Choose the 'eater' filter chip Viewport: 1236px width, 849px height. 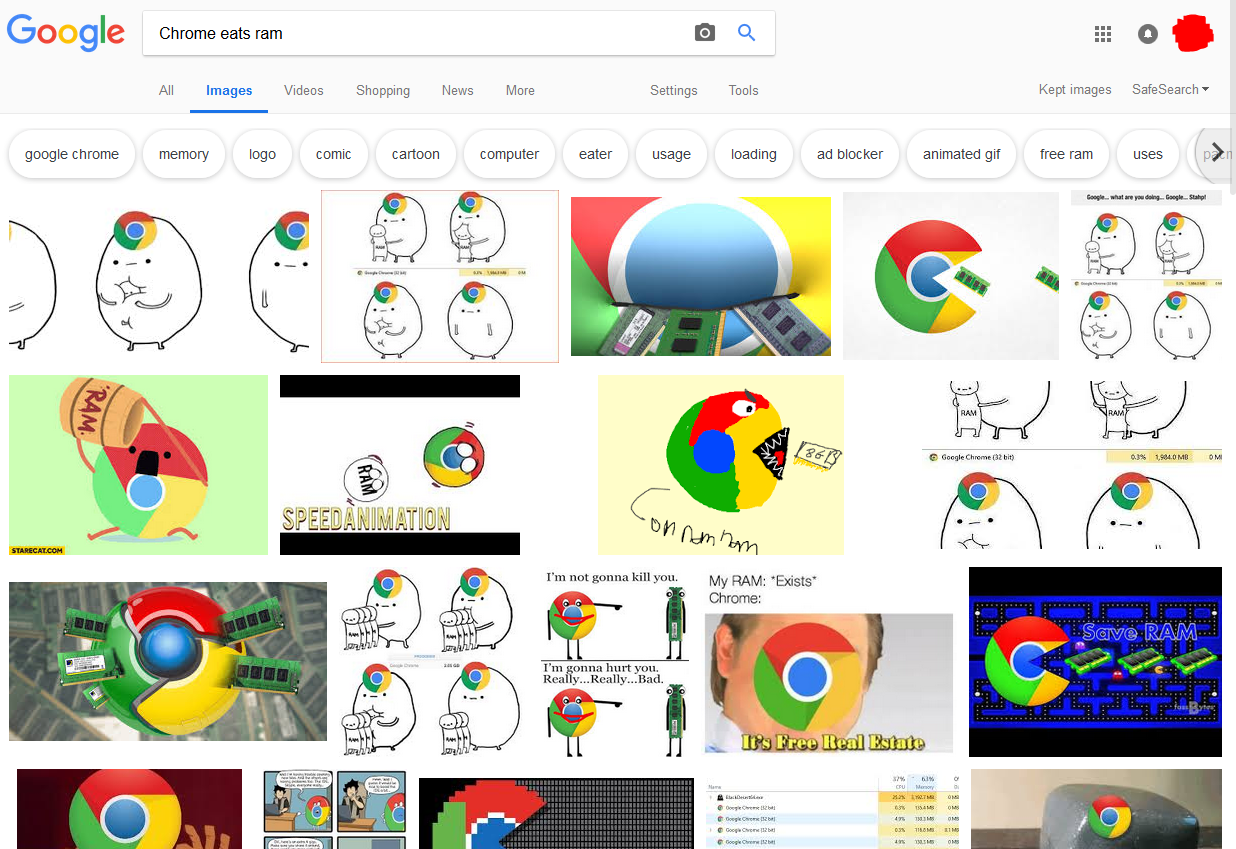pos(595,154)
